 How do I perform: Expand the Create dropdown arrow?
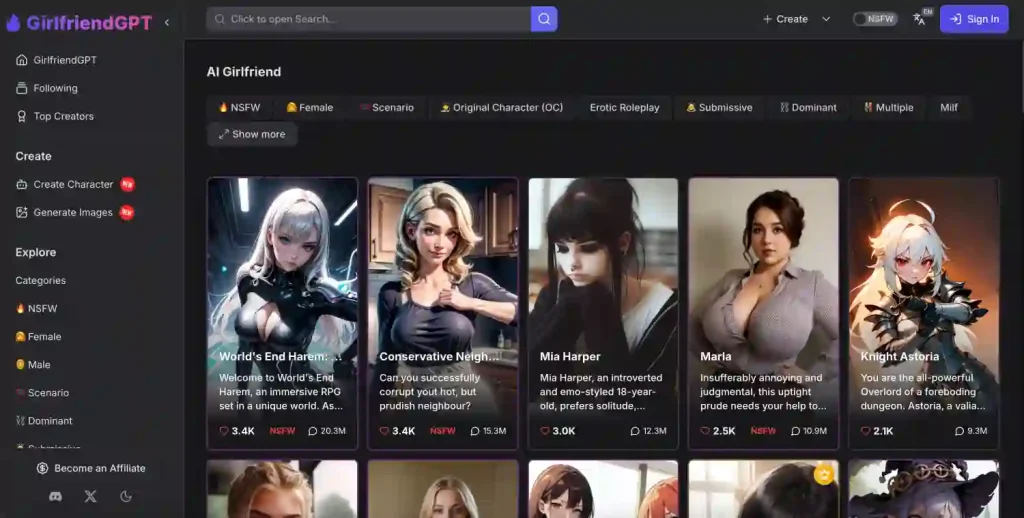click(x=826, y=19)
